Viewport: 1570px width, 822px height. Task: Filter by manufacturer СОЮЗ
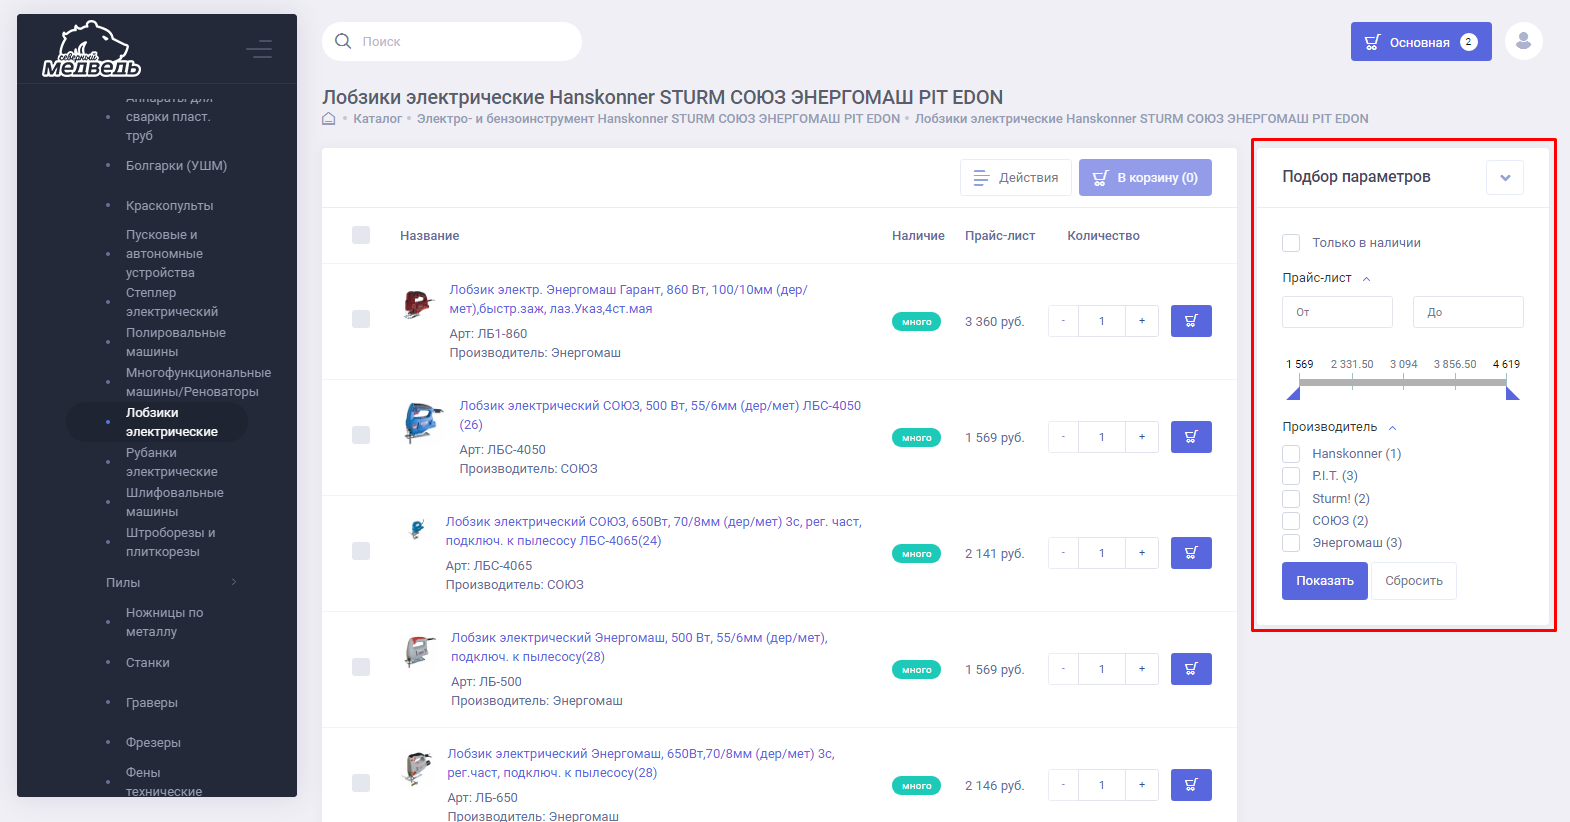1291,521
